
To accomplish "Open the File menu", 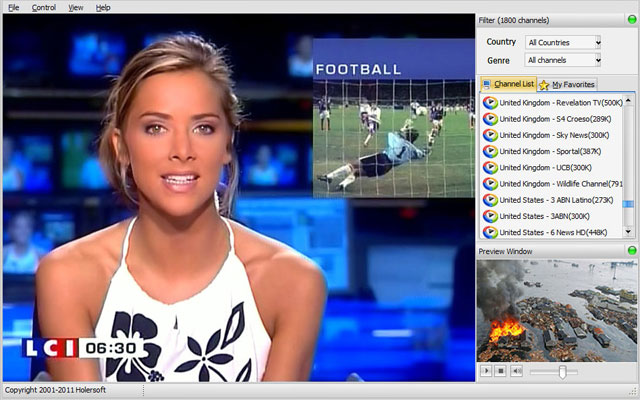I will click(x=13, y=7).
